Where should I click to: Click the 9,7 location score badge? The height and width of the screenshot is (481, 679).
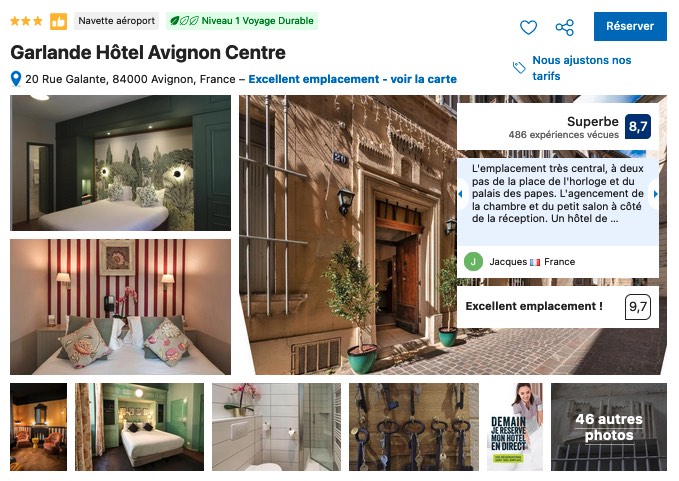click(638, 307)
